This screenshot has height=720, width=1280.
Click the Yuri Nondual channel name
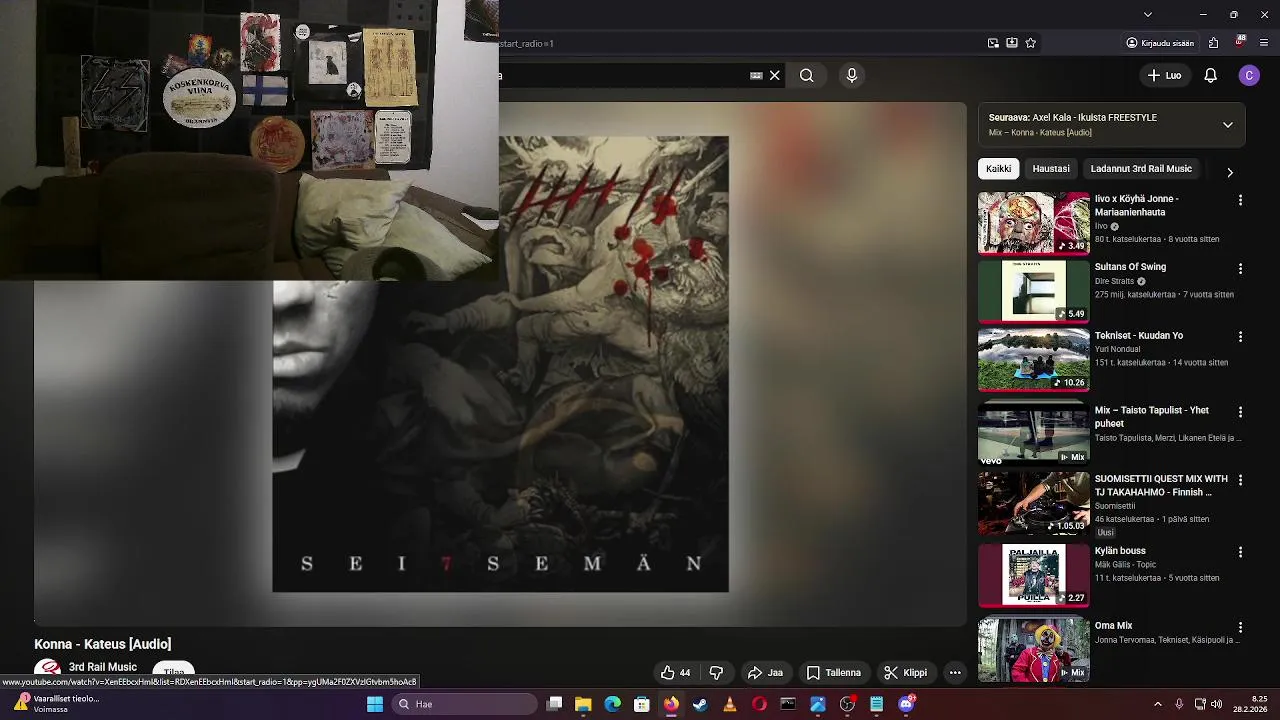pyautogui.click(x=1117, y=349)
